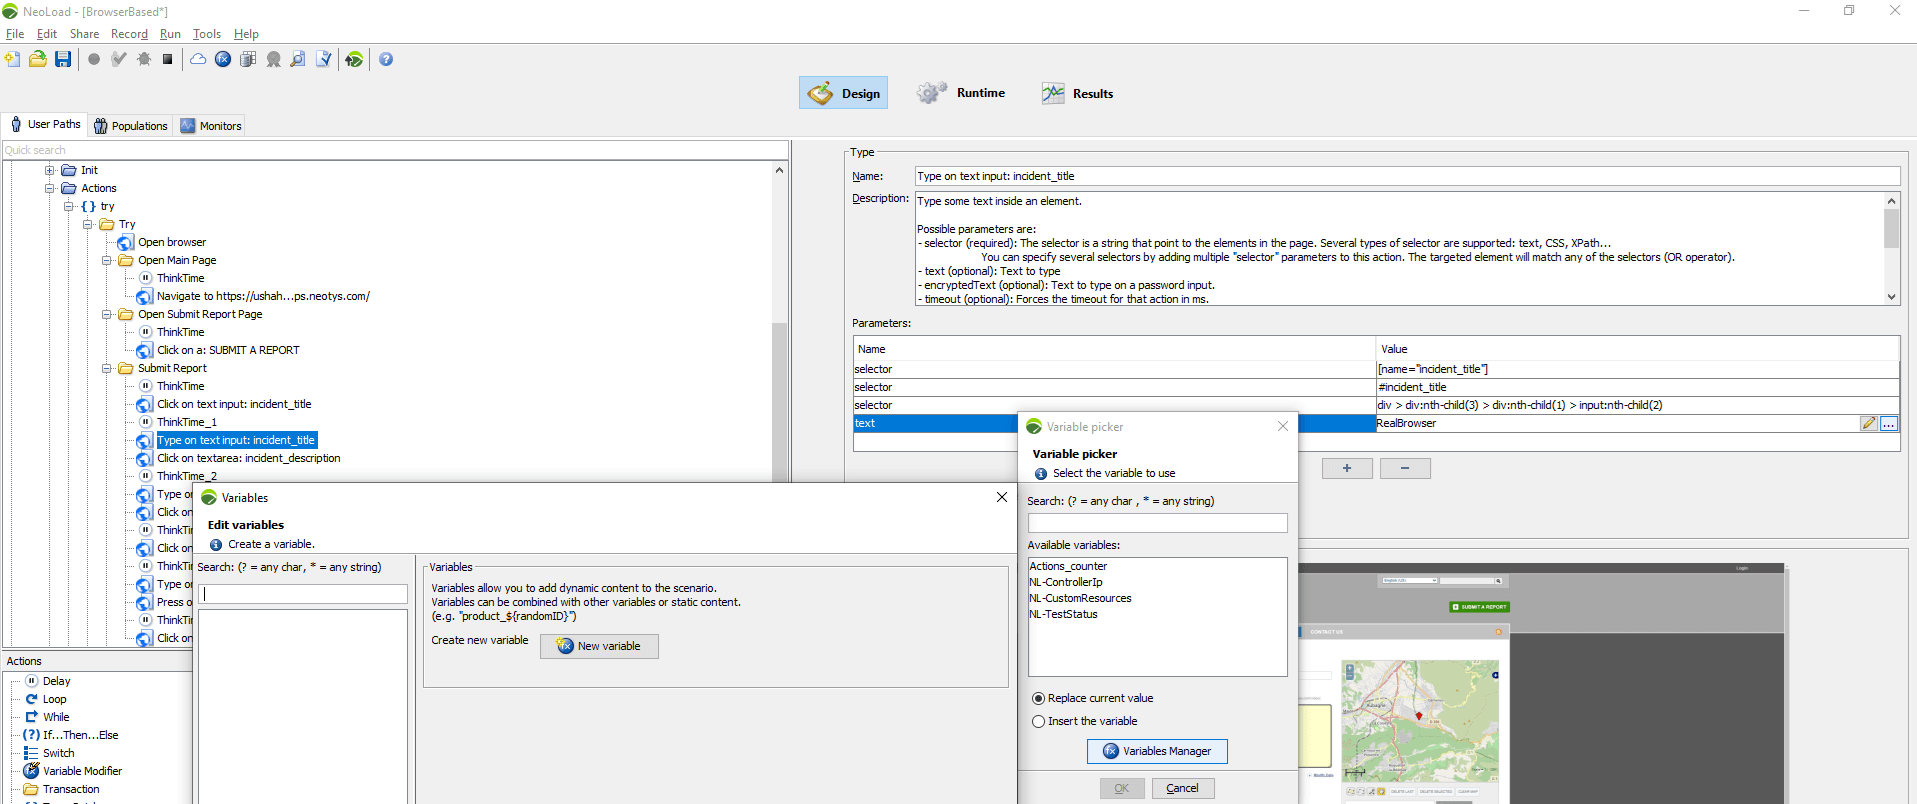
Task: Click the variable picker search field
Action: point(1157,523)
